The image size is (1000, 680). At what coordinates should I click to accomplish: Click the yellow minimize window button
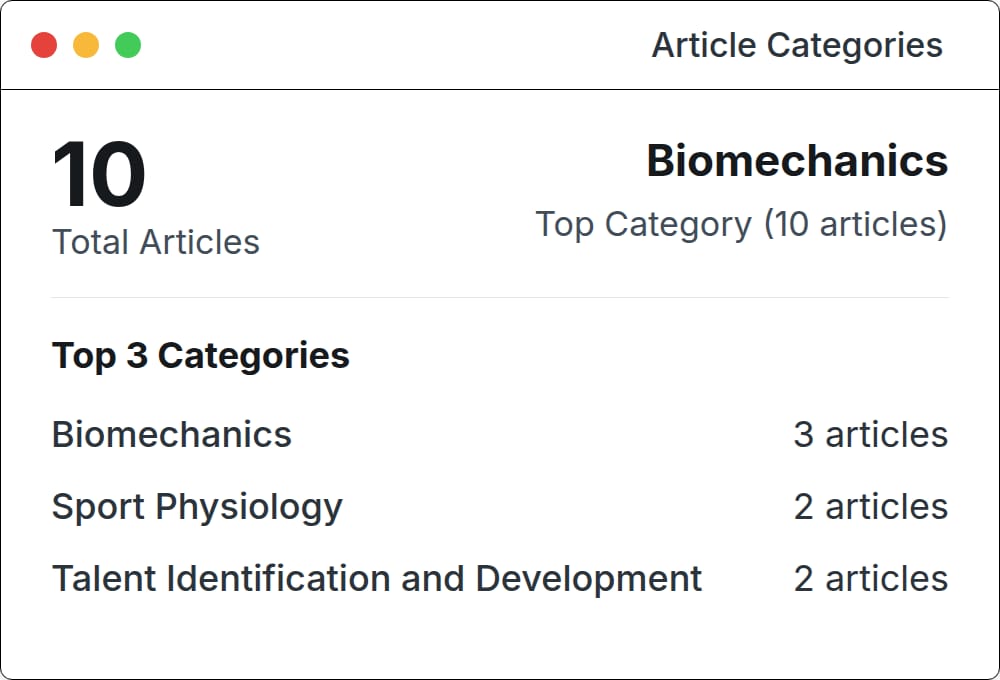86,45
